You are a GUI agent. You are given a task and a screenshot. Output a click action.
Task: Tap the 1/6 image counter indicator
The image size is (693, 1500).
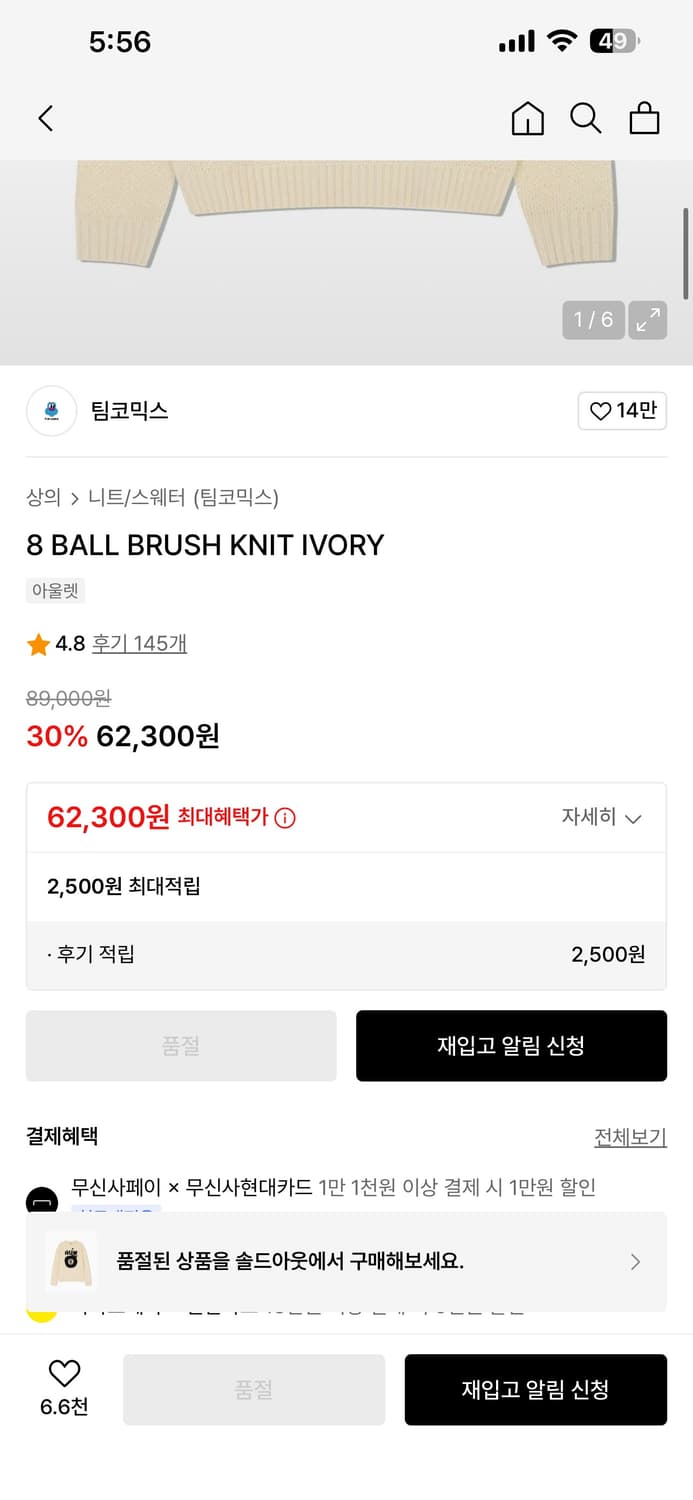pos(593,320)
